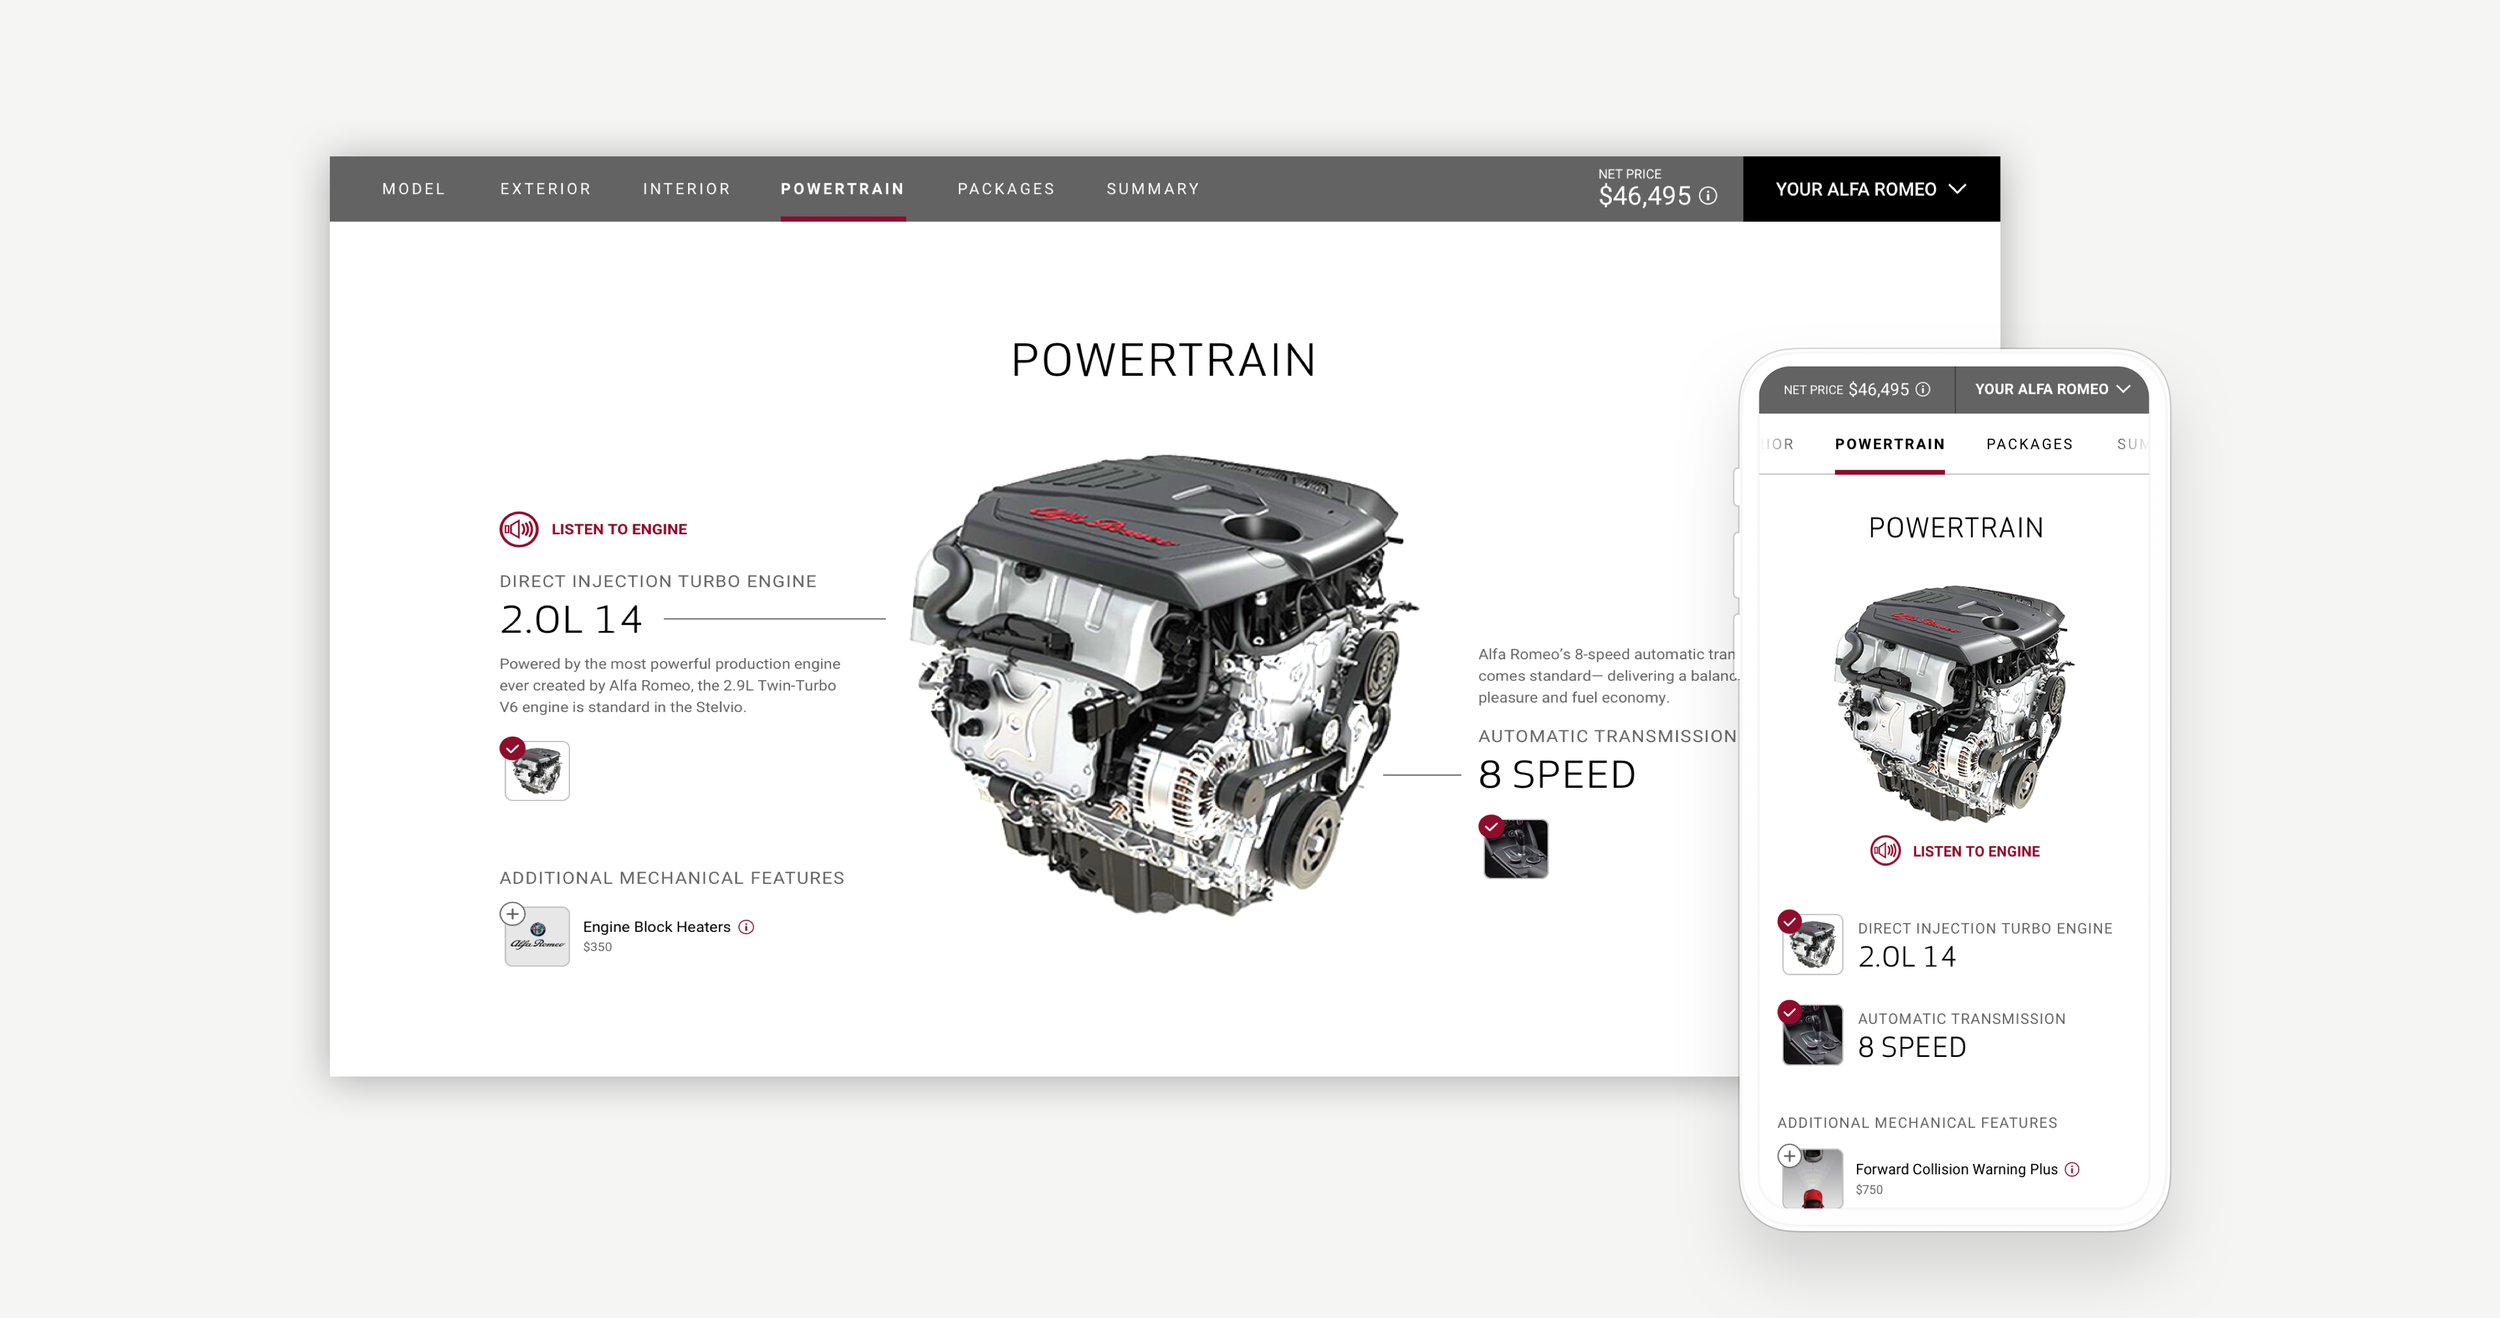Expand mobile Your Alfa Romeo dropdown

click(x=2040, y=389)
